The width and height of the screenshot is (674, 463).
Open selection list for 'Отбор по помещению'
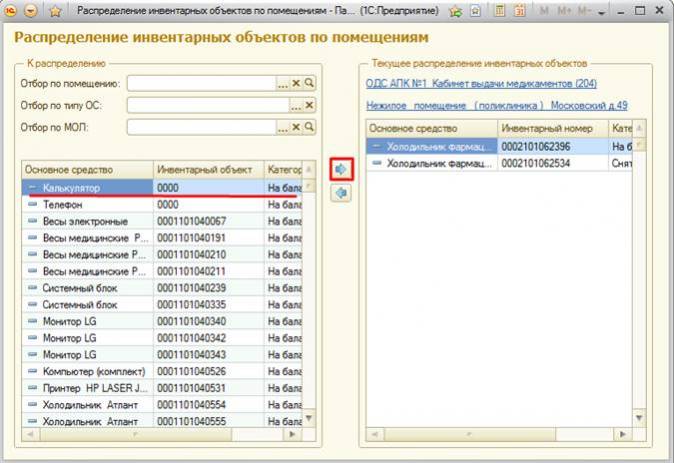(x=283, y=83)
